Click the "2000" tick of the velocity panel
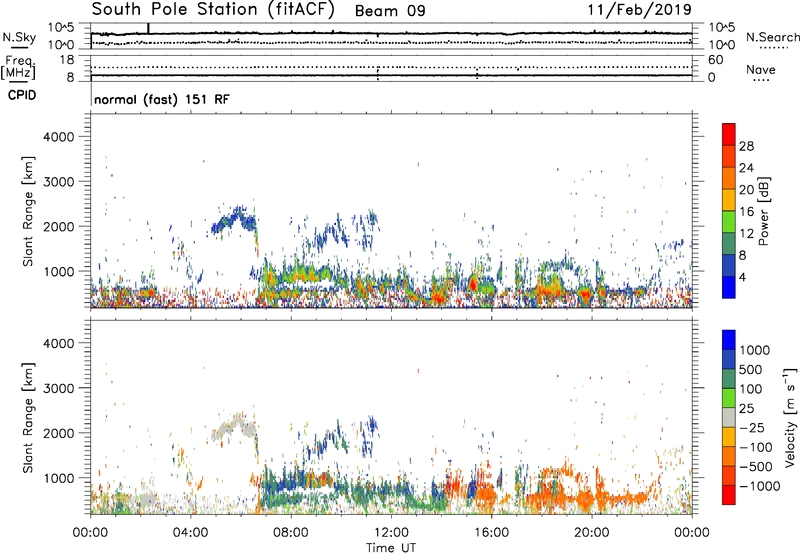Viewport: 800px width, 554px height. pos(58,433)
